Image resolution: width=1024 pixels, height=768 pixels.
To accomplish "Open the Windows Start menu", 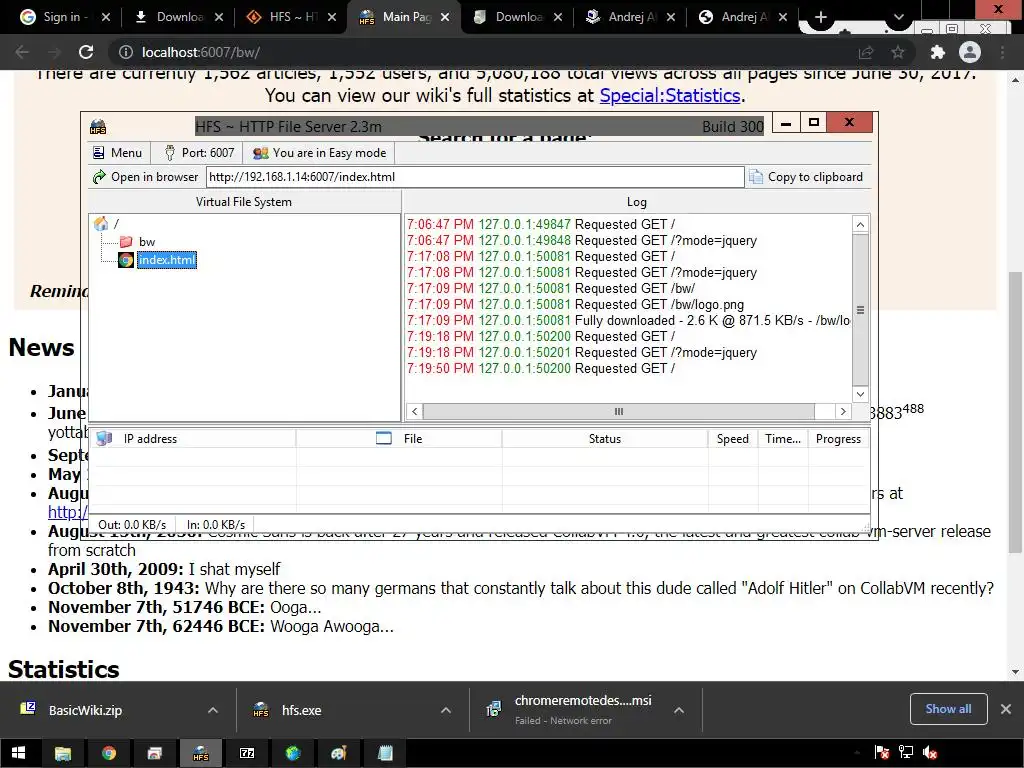I will (18, 754).
